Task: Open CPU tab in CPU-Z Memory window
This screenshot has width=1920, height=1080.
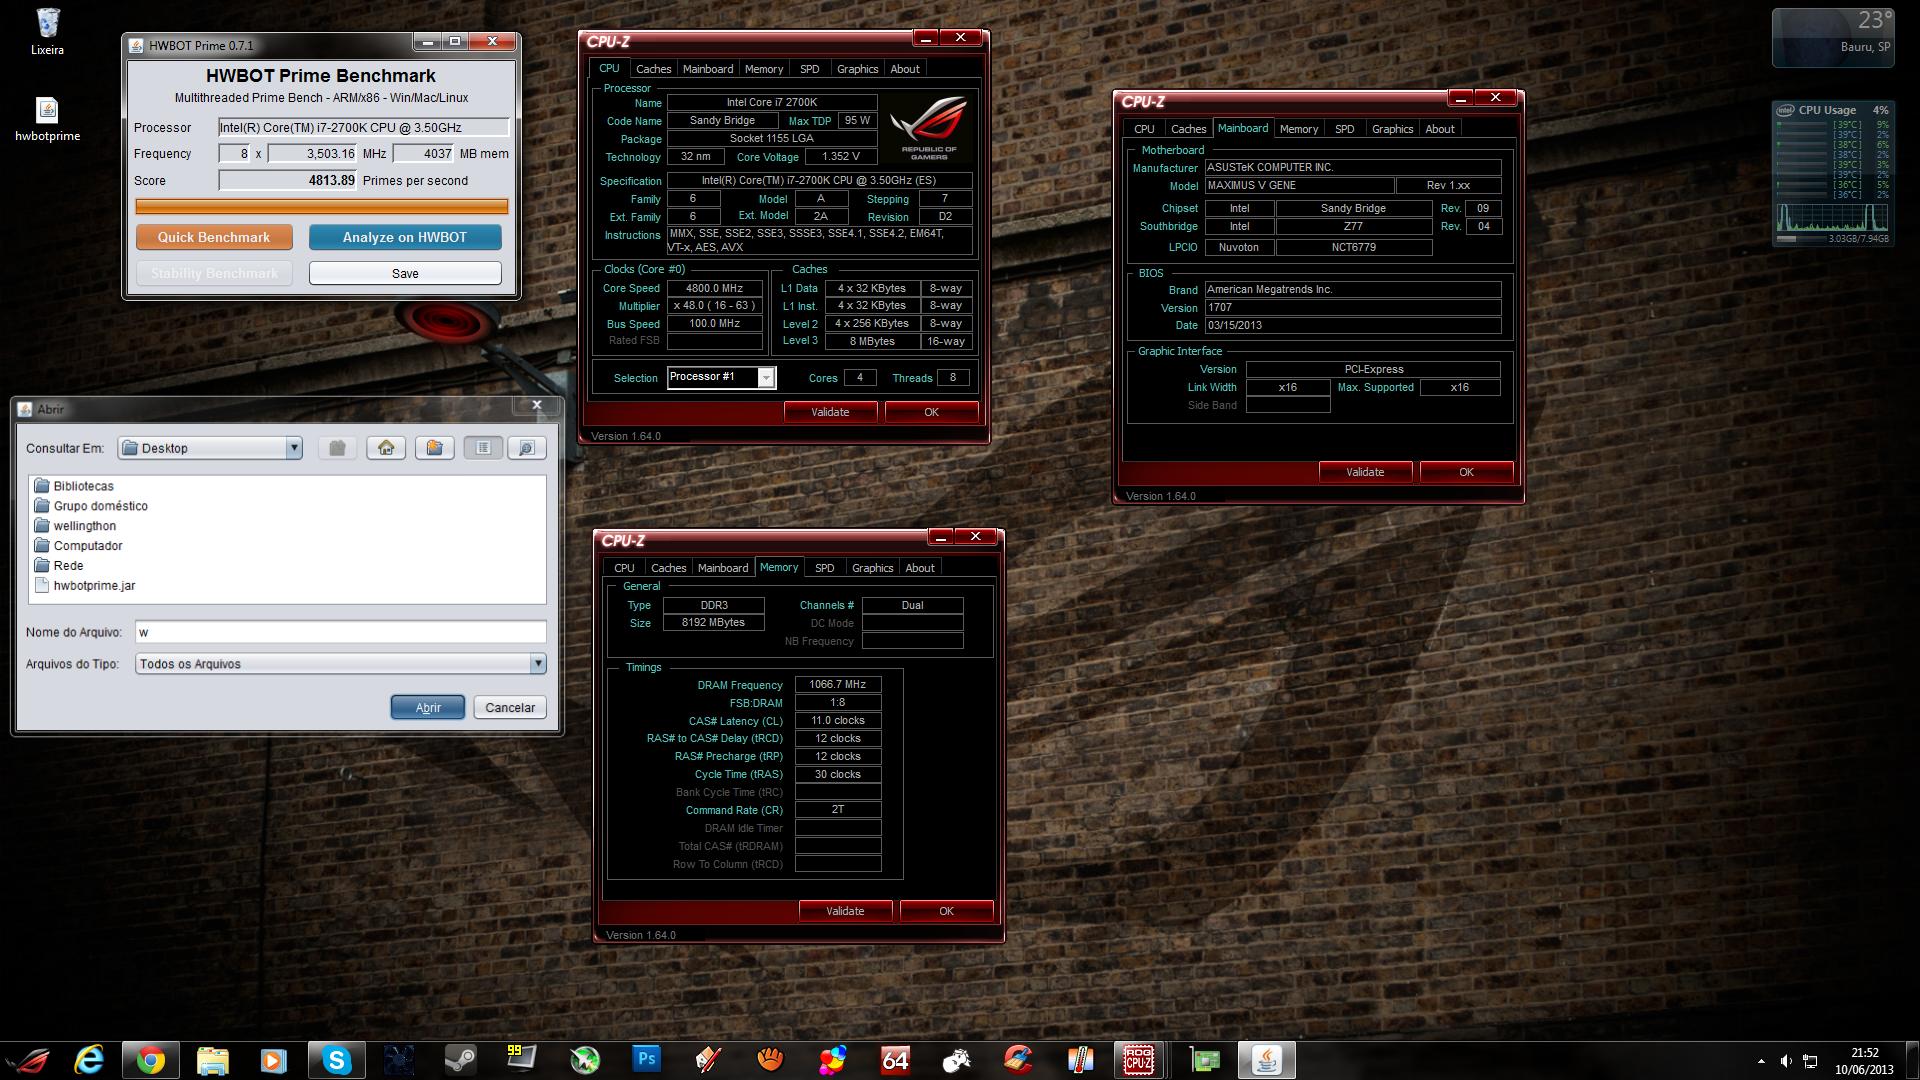Action: (624, 568)
